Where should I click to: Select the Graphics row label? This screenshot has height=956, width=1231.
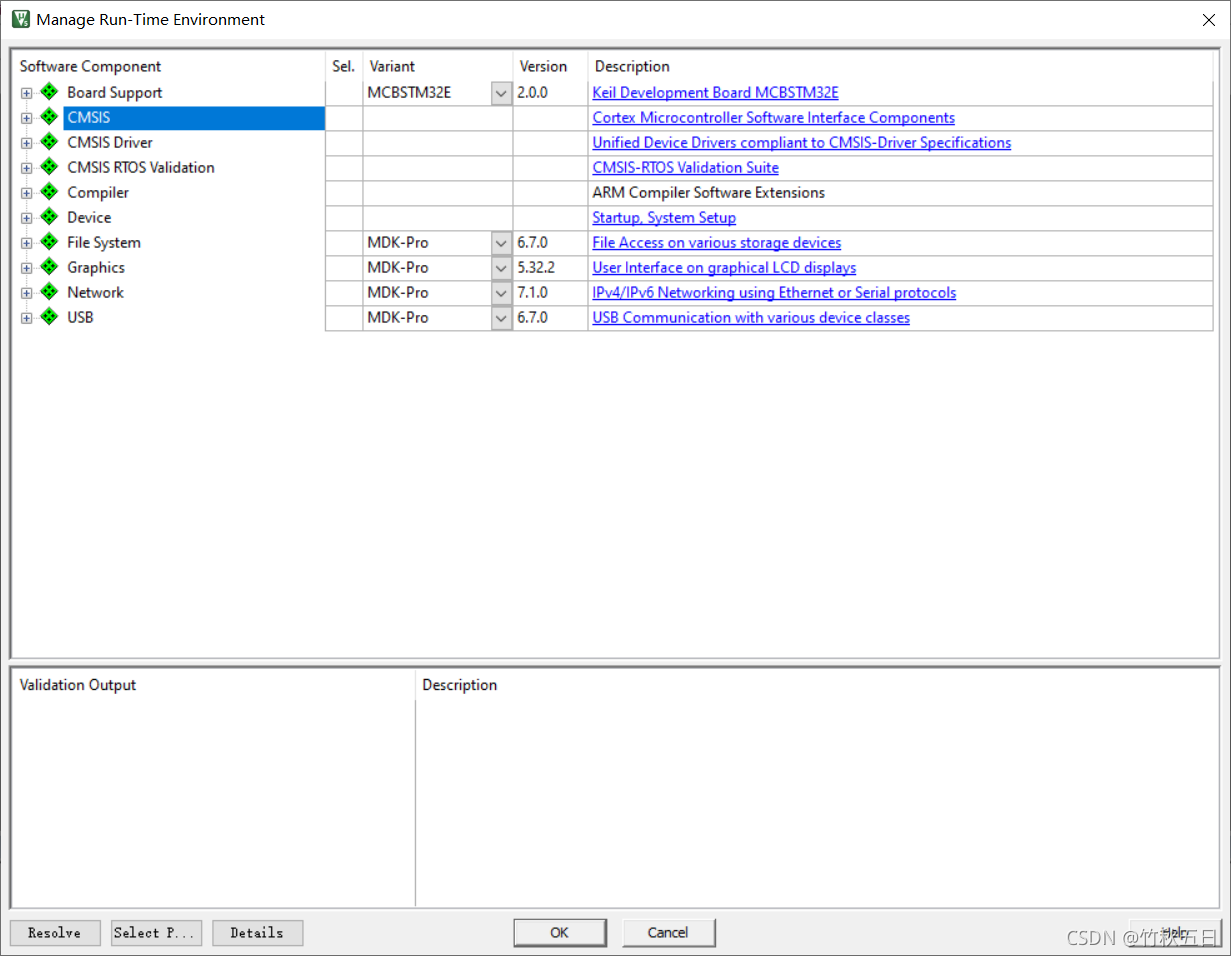pyautogui.click(x=96, y=268)
